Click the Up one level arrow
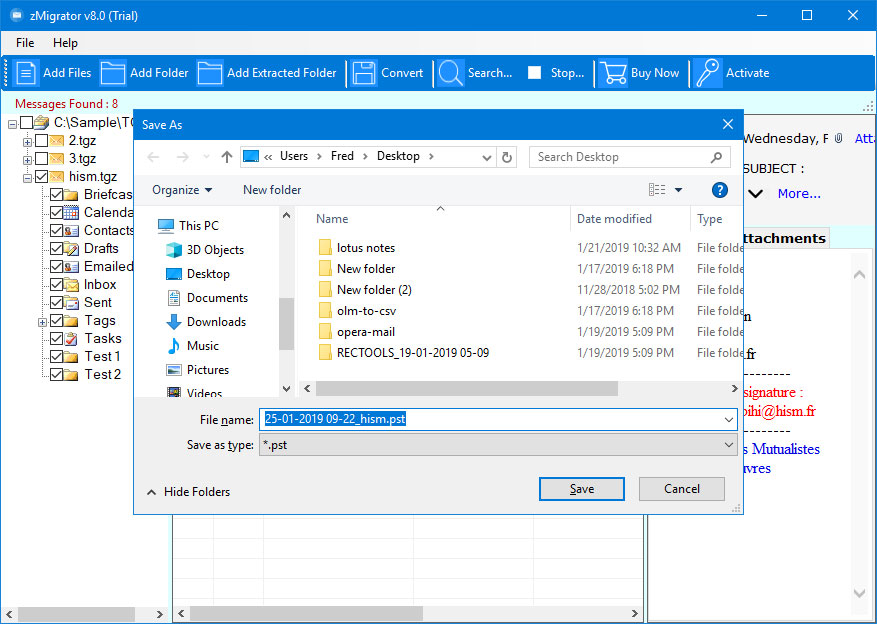The width and height of the screenshot is (877, 624). (227, 157)
